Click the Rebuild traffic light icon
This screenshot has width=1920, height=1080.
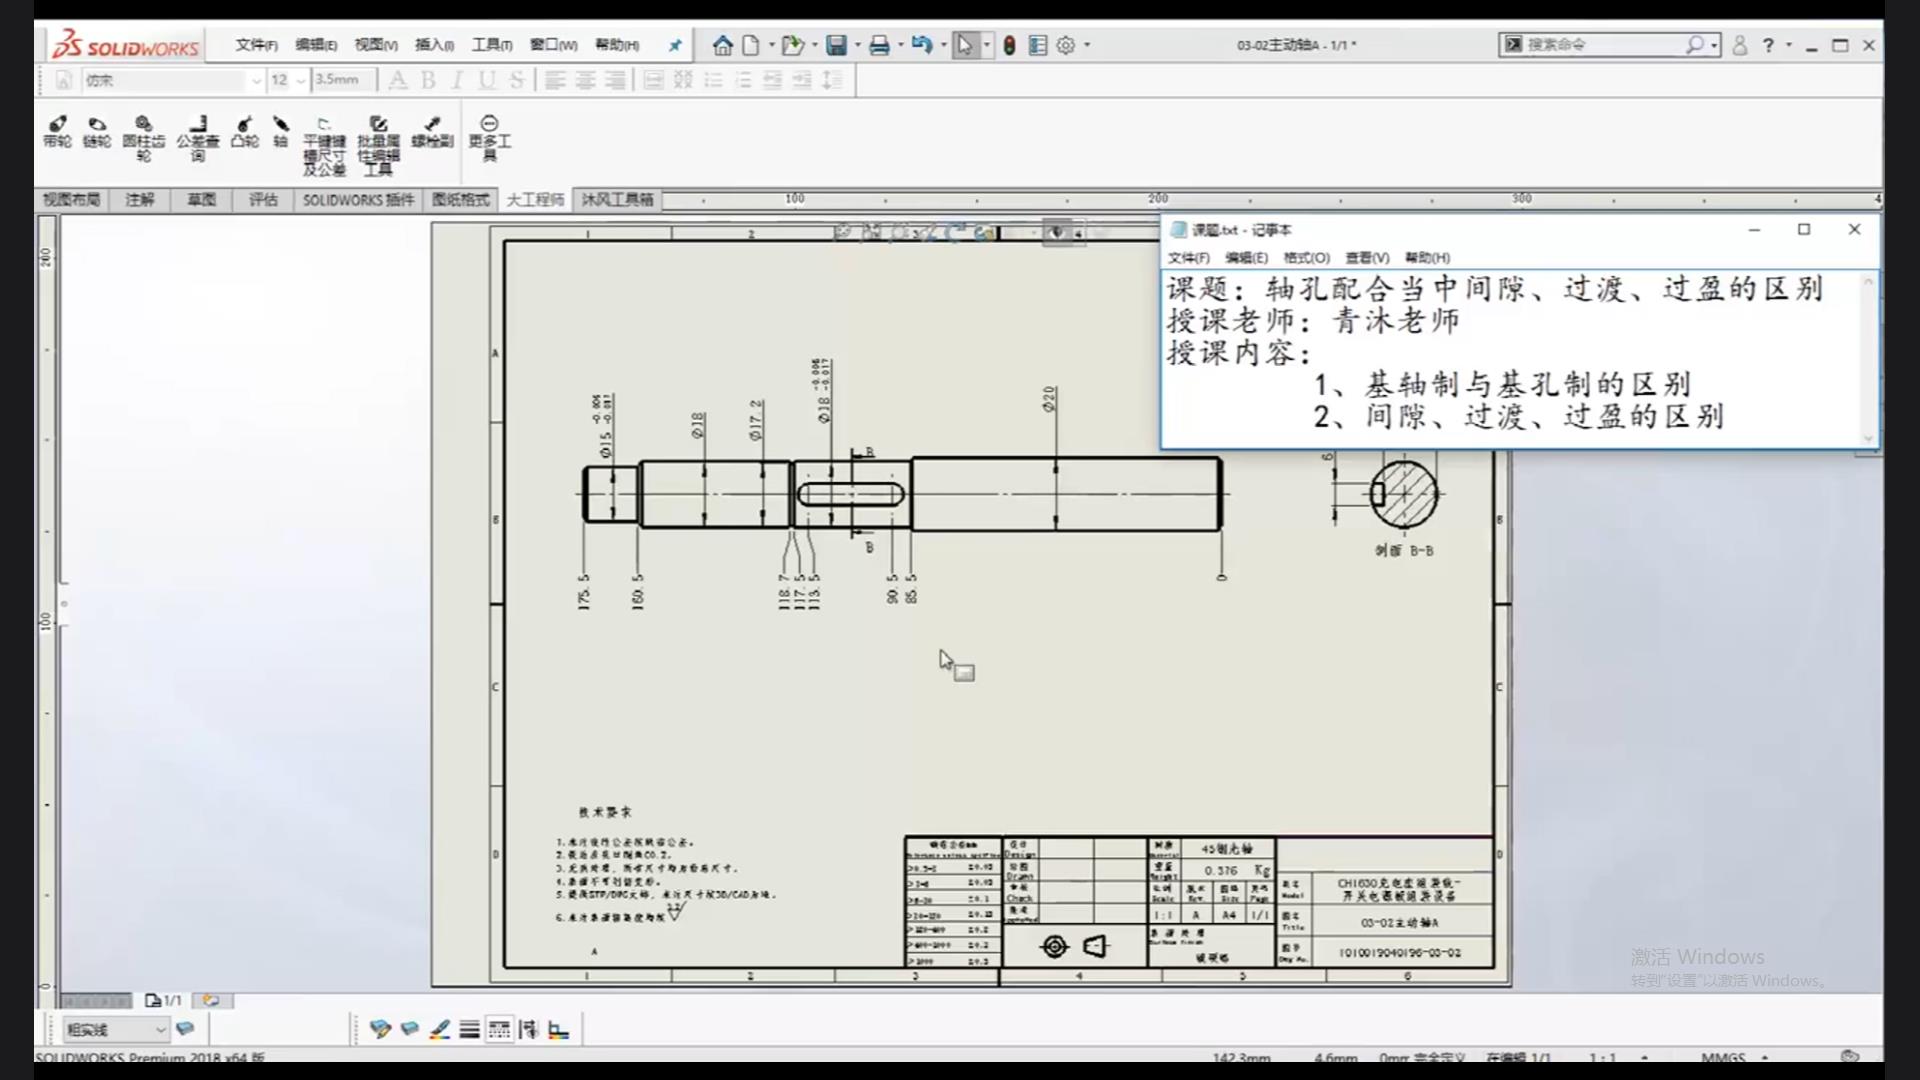[x=1010, y=45]
